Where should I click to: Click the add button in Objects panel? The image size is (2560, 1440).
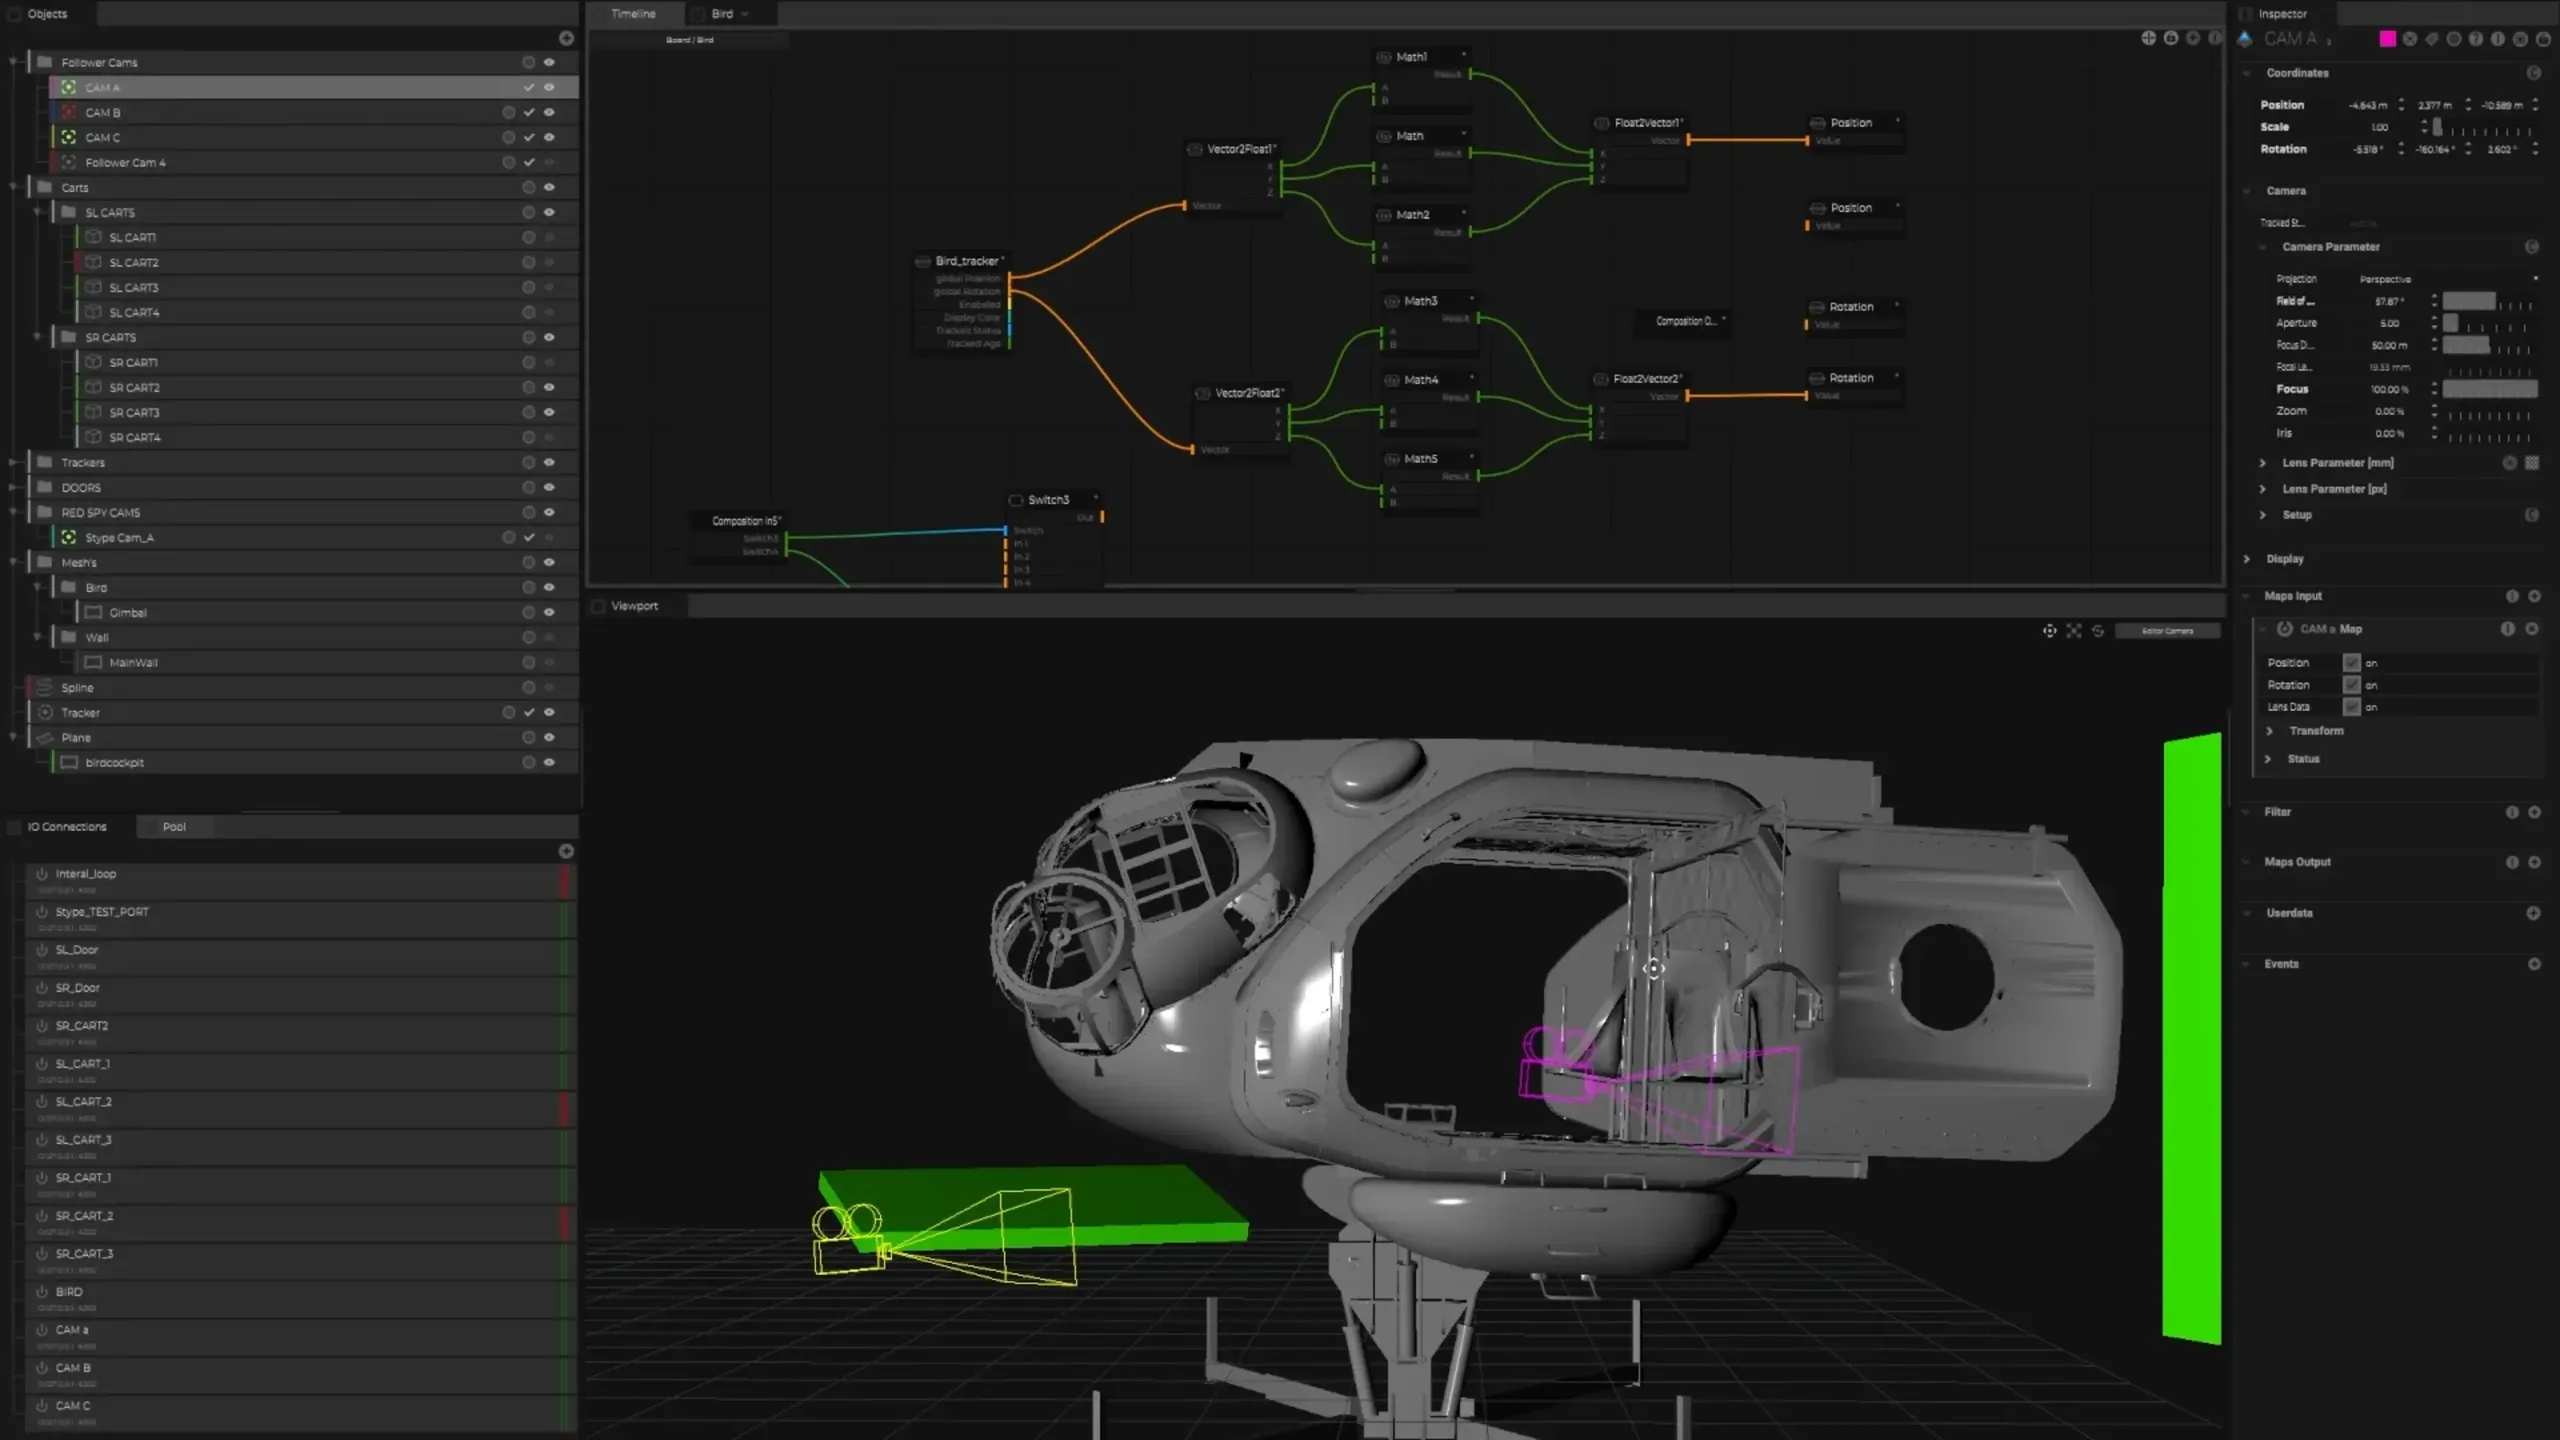(566, 38)
